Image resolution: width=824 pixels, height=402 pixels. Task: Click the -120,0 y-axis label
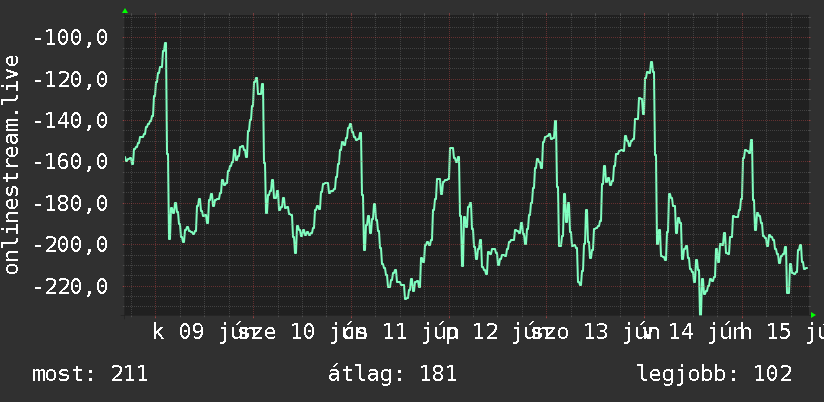click(70, 80)
